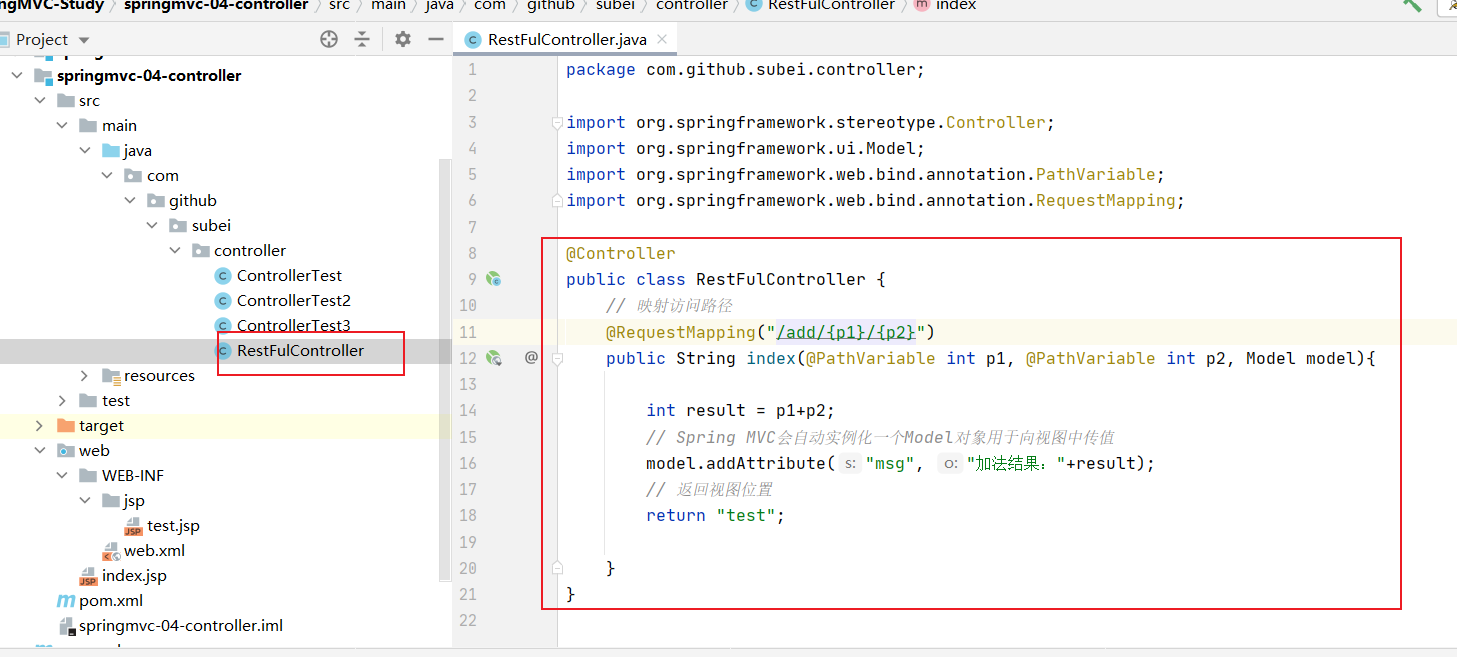Viewport: 1457px width, 657px height.
Task: Click the Spring bean gutter icon on line 9
Action: tap(493, 280)
